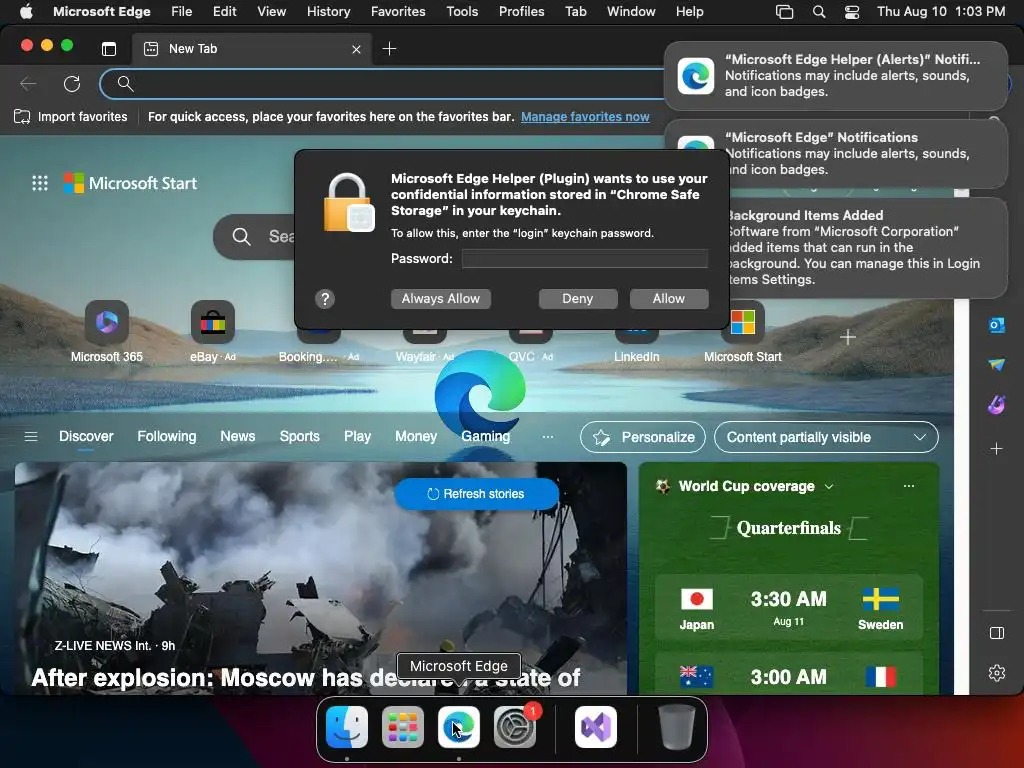Select the Money feed tab

point(416,436)
